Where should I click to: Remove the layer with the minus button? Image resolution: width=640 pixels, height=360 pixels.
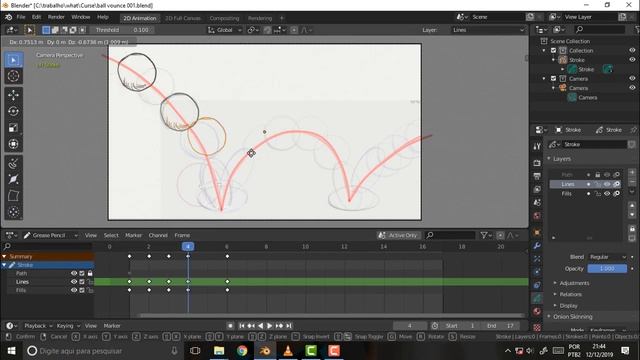pos(632,182)
